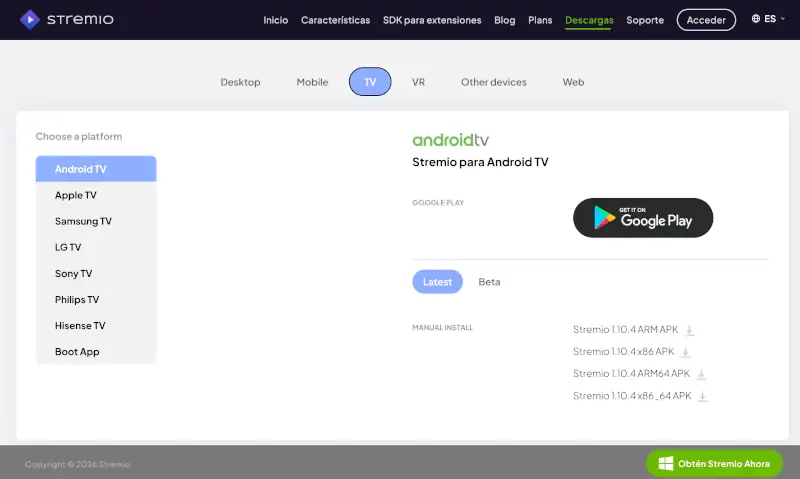Click download arrow next to Stremio 1.10.4 x86_64 APK

coord(703,396)
